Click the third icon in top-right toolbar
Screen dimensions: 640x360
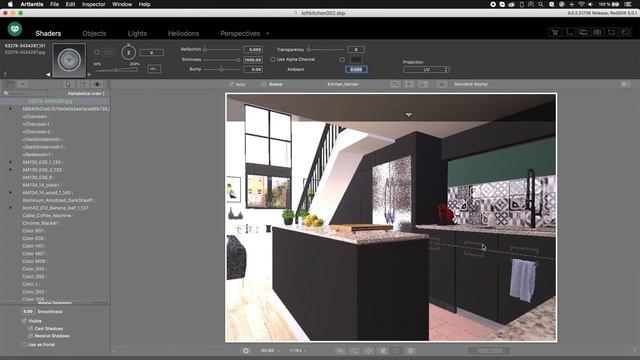(x=583, y=32)
